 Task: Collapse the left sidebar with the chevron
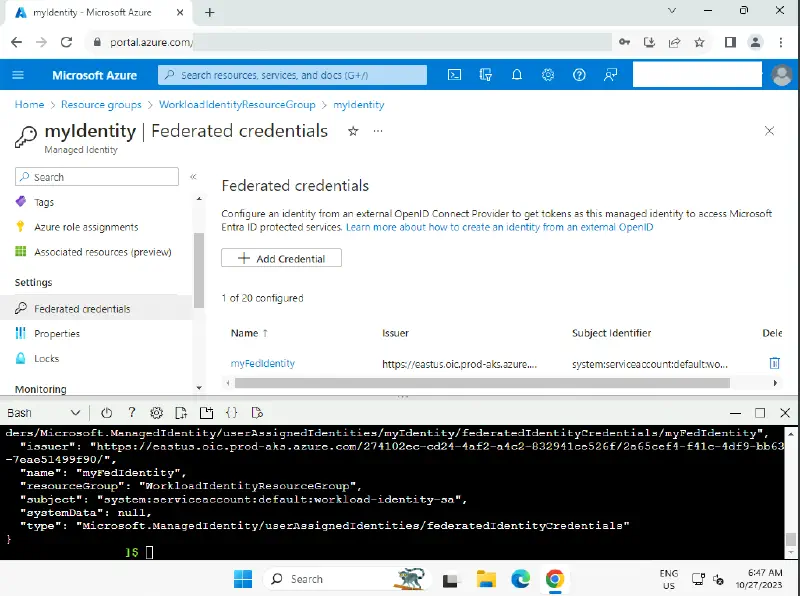(193, 176)
